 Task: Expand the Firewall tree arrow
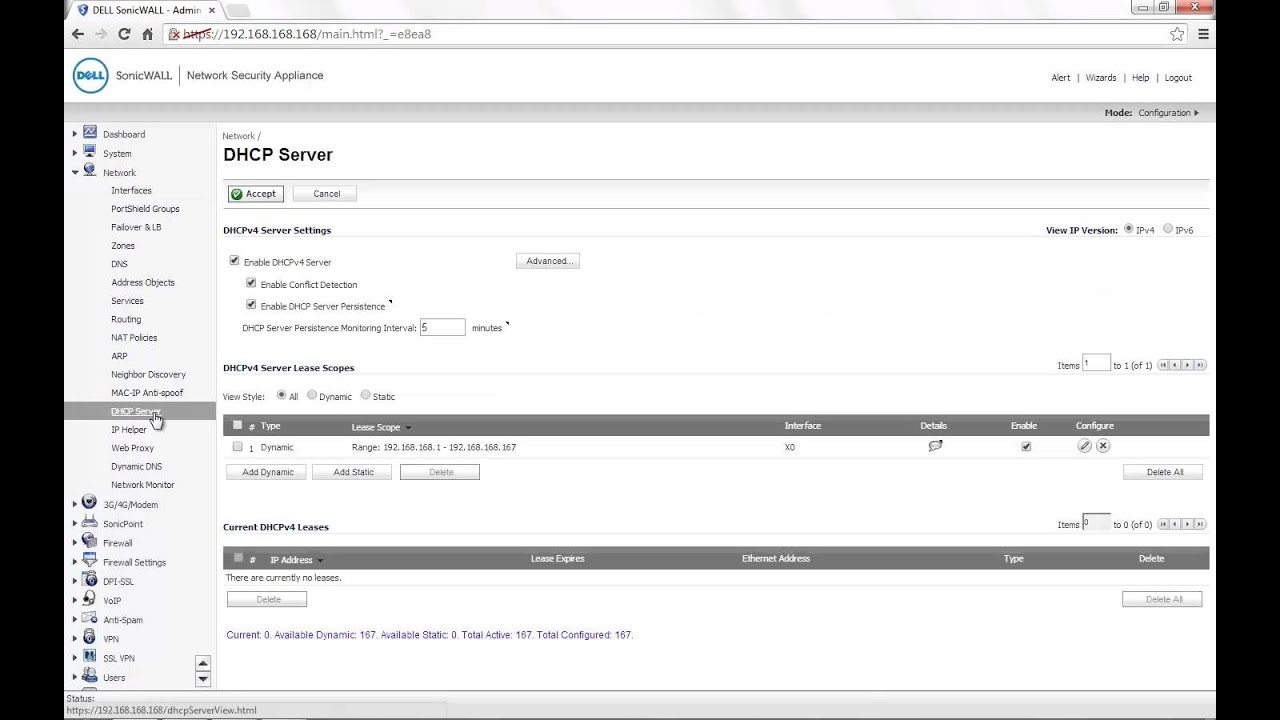(x=75, y=543)
